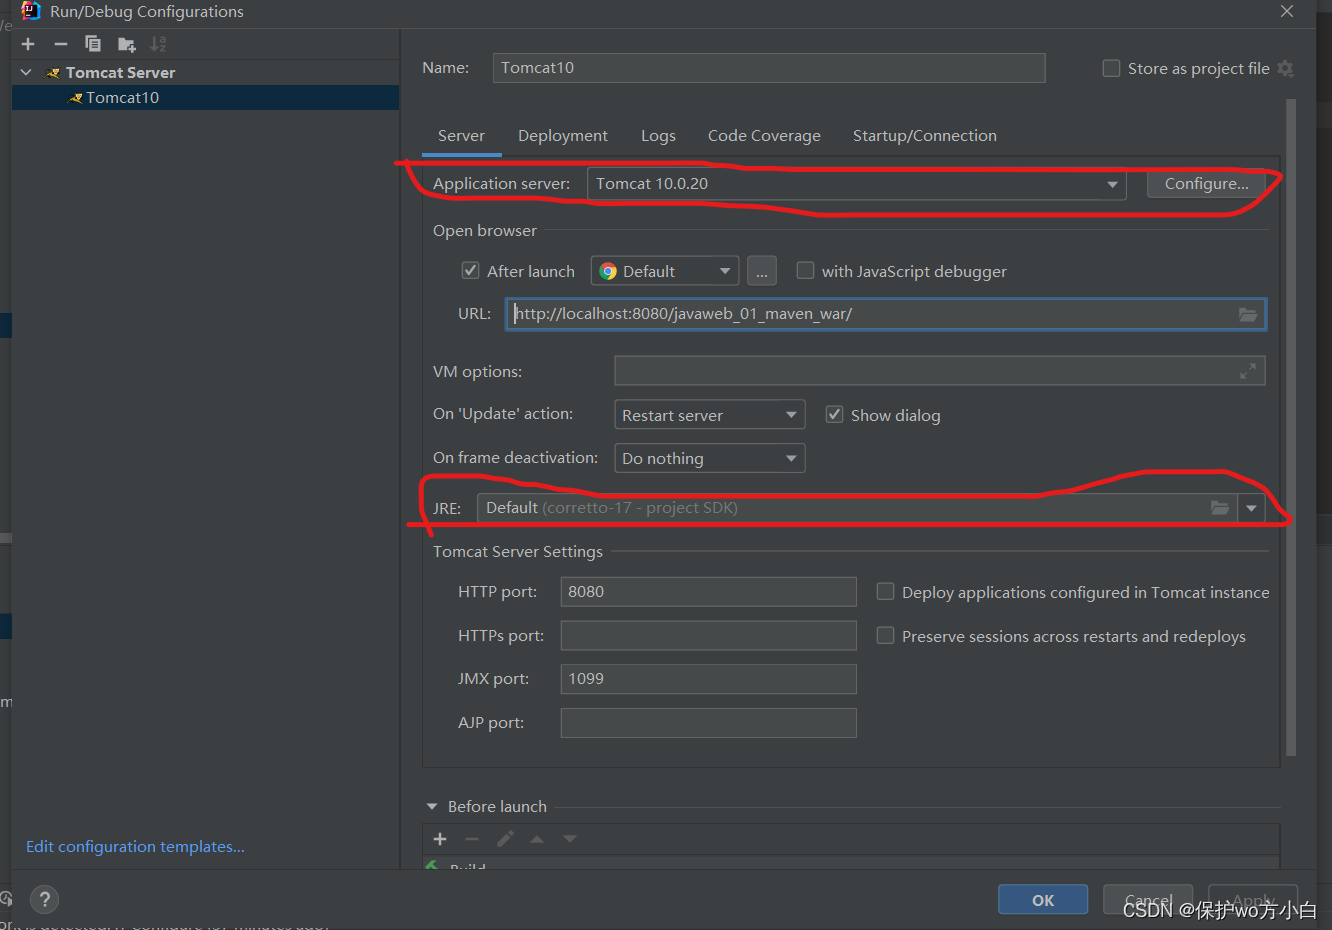
Task: Edit Before launch task pencil icon
Action: pyautogui.click(x=505, y=839)
